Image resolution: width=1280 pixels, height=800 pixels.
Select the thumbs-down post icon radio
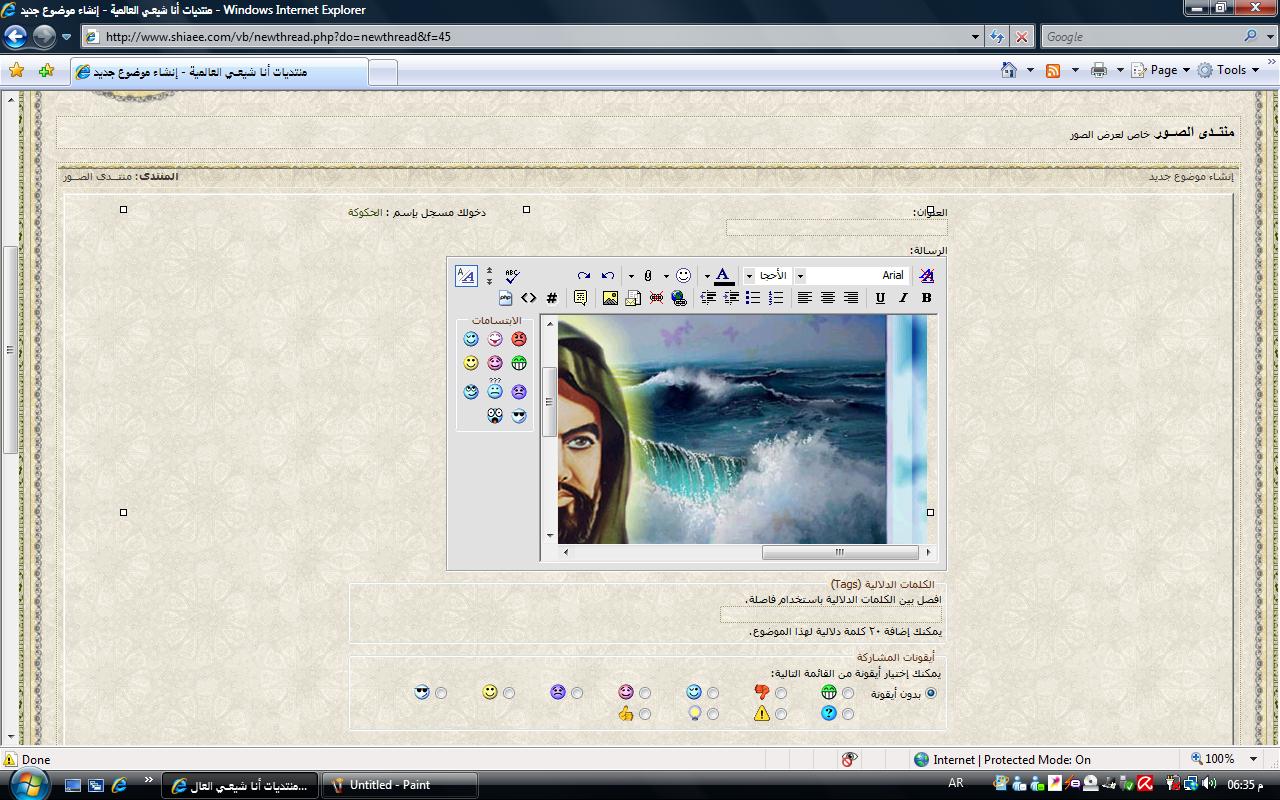pyautogui.click(x=781, y=693)
